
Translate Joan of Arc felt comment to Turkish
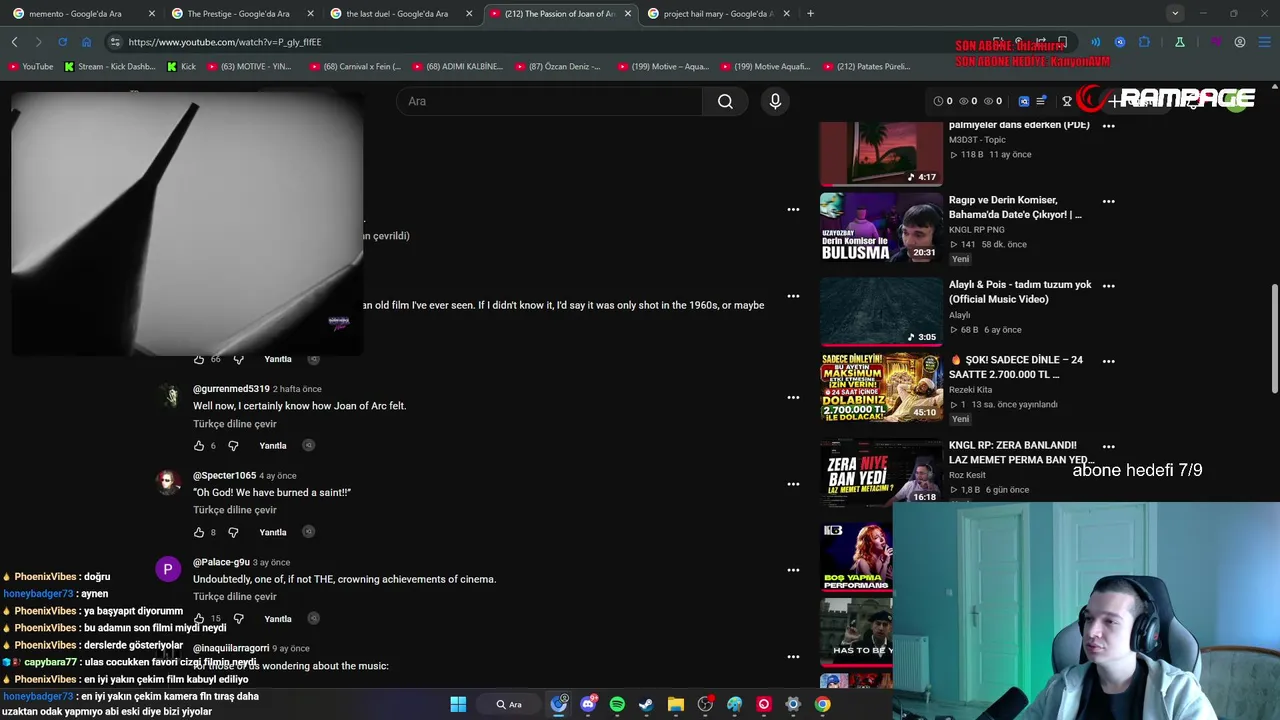click(x=235, y=424)
